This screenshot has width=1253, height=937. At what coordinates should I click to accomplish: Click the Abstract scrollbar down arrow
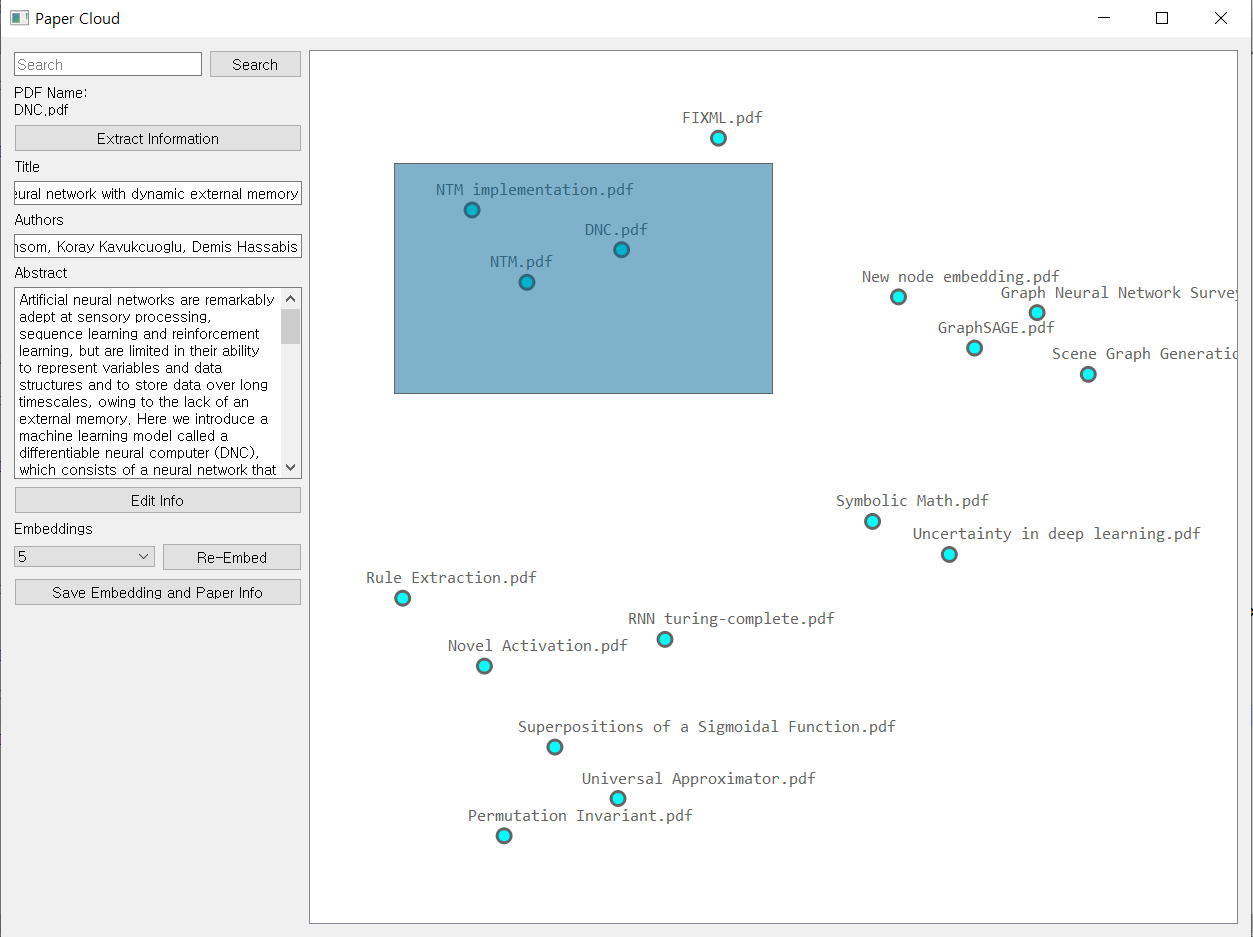(x=291, y=468)
